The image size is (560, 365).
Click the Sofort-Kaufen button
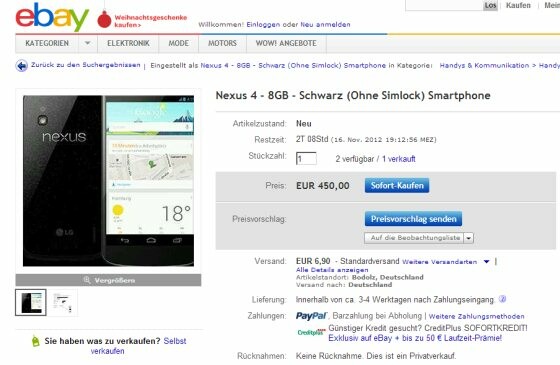tap(397, 186)
